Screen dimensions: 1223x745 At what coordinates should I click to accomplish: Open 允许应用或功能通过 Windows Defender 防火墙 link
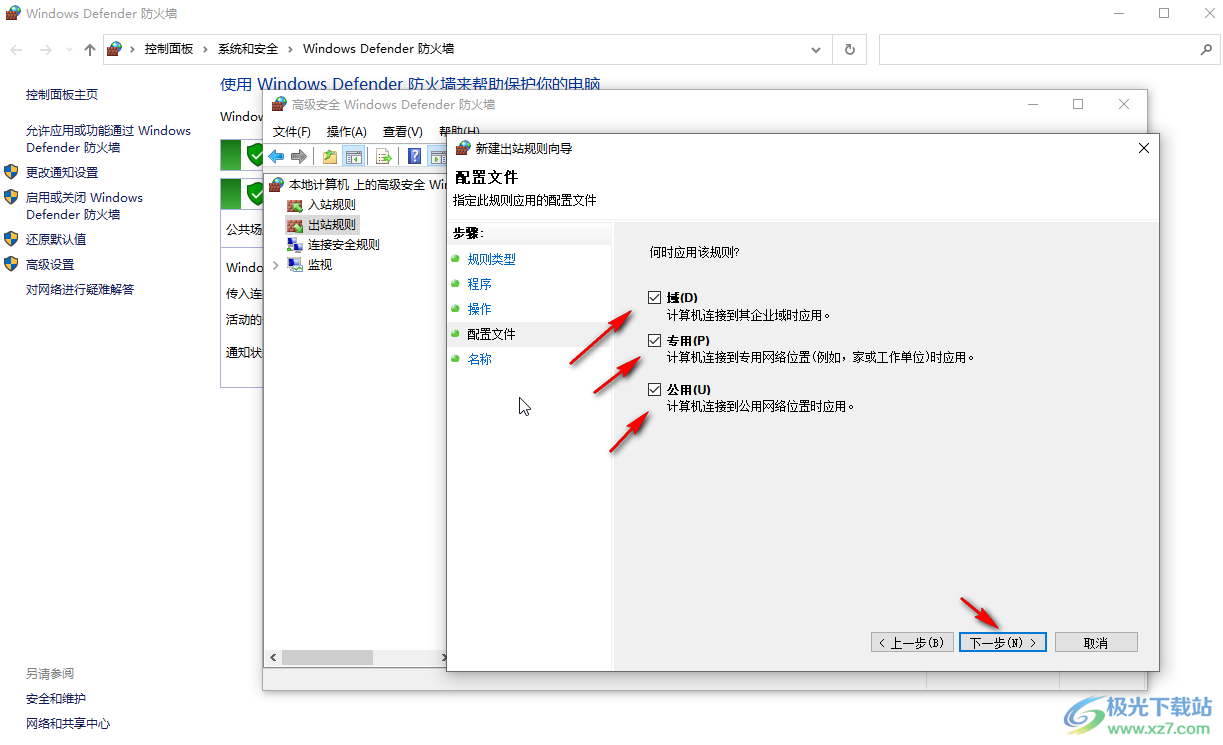click(x=108, y=139)
